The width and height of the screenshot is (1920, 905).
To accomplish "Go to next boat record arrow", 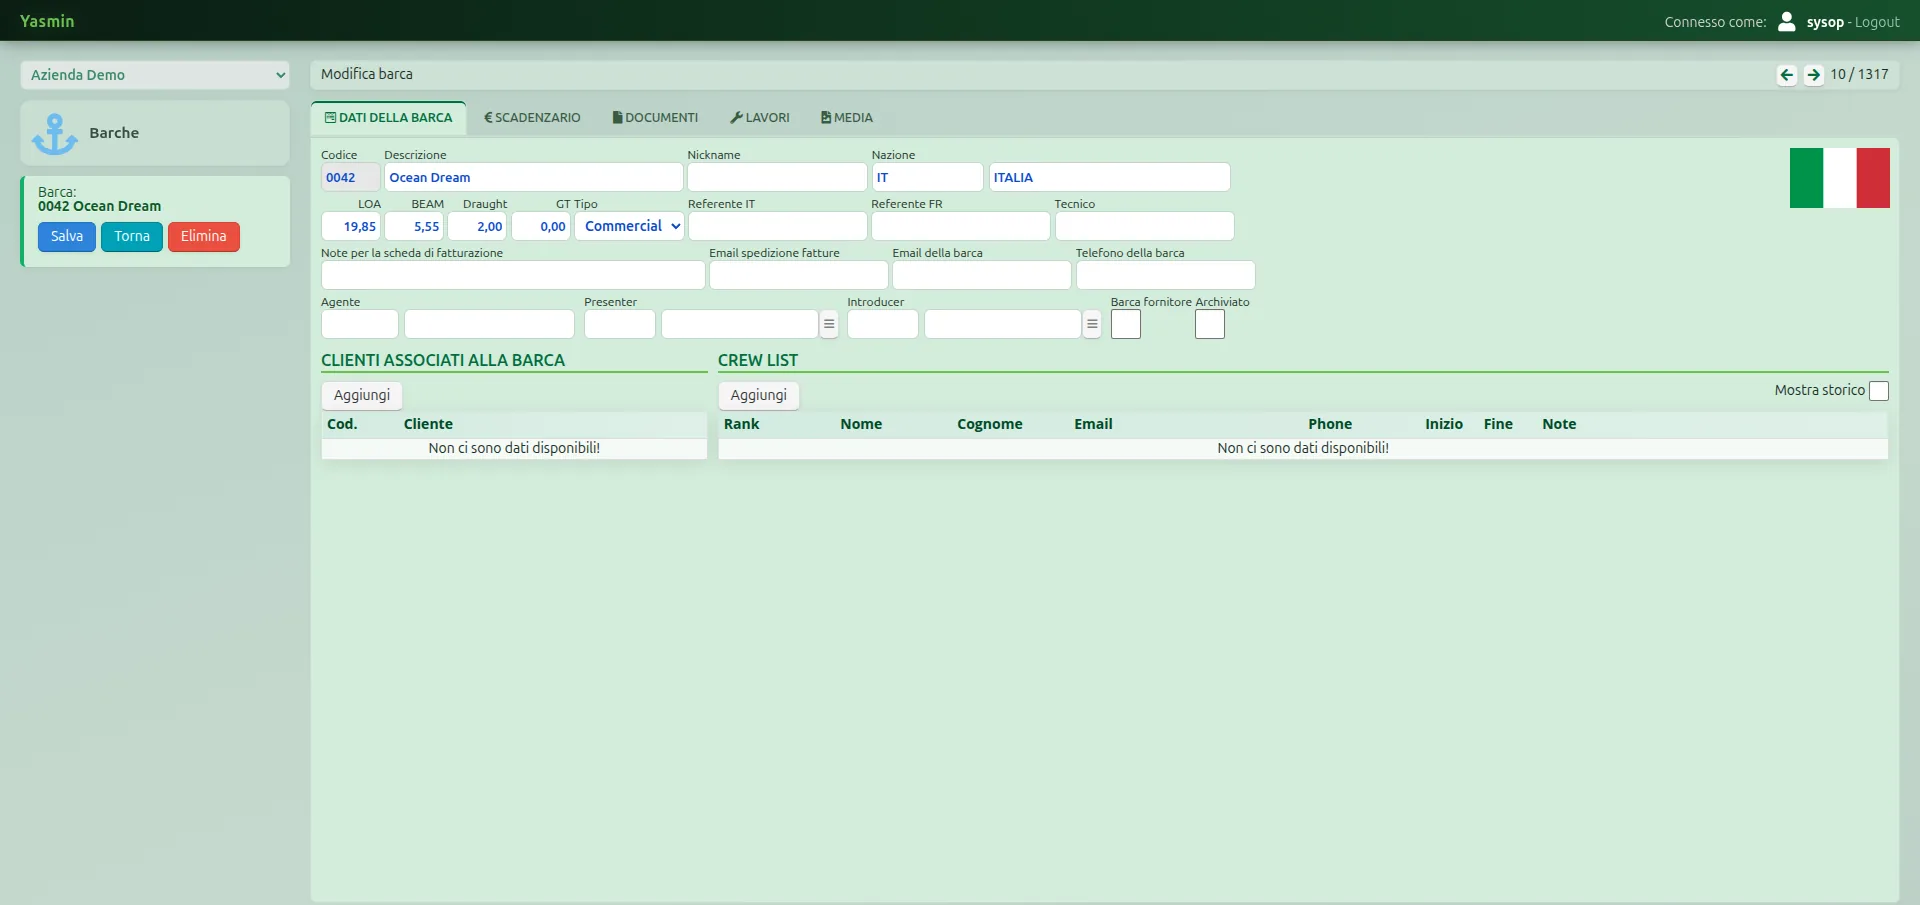I will pyautogui.click(x=1813, y=75).
